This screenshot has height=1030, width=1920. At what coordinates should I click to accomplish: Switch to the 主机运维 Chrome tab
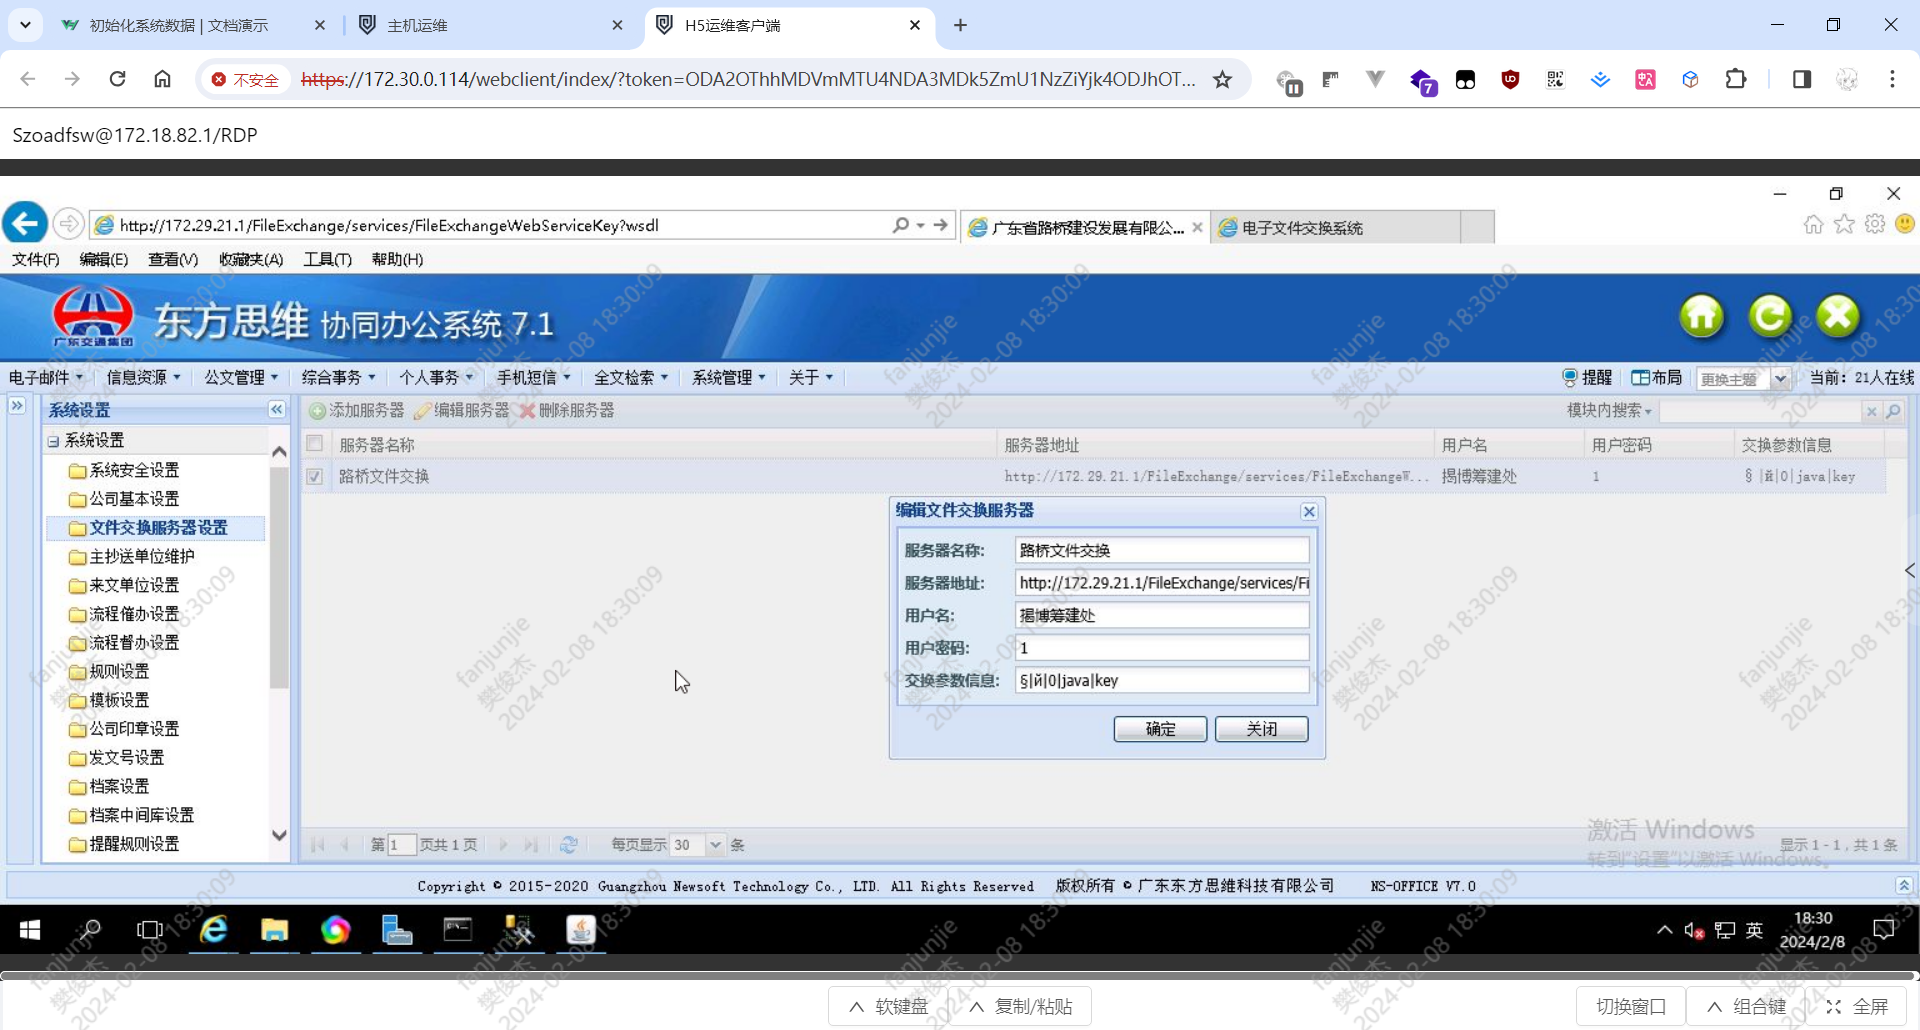point(491,25)
